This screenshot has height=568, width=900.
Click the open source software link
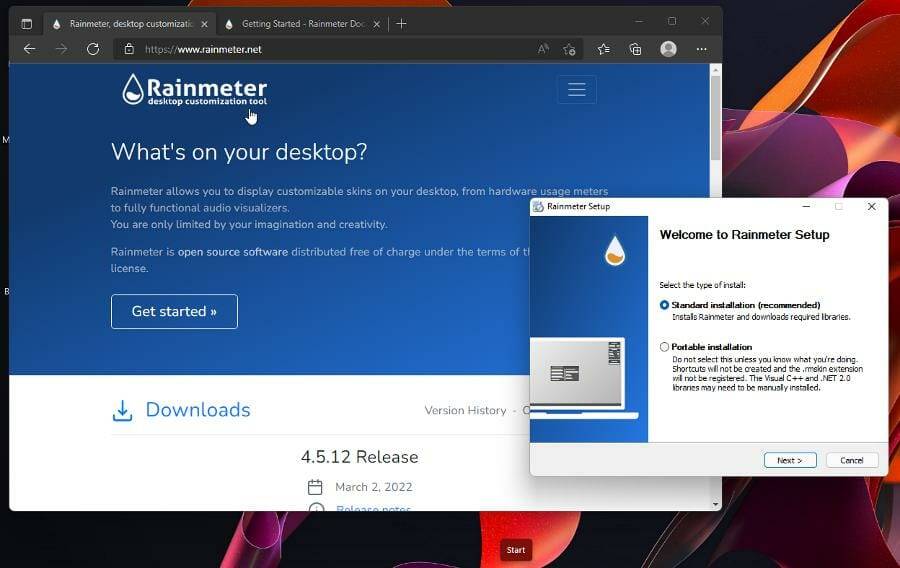coord(232,252)
